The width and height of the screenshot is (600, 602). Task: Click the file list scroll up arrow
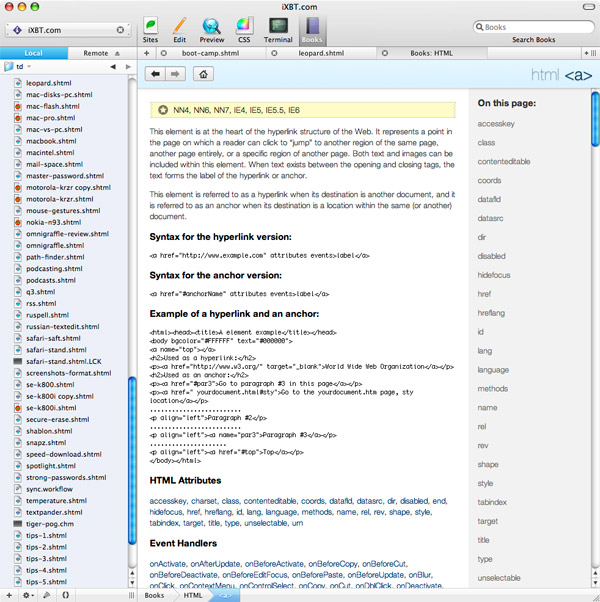pyautogui.click(x=132, y=573)
